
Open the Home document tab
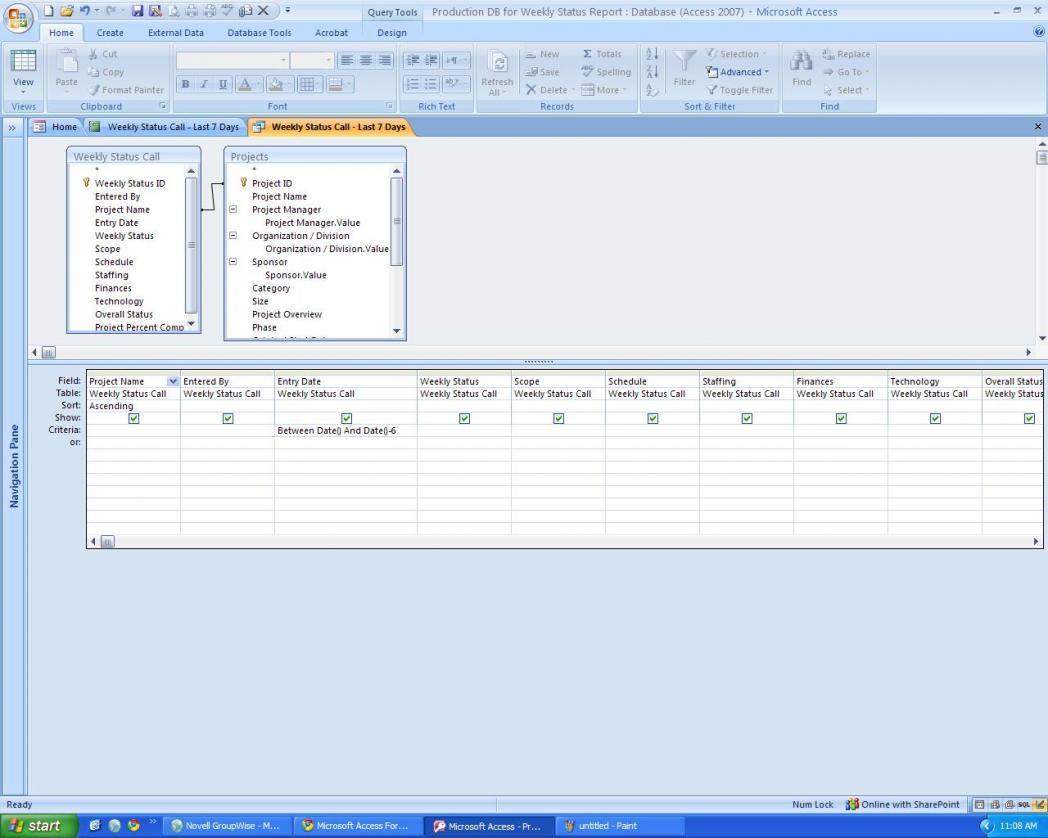(x=56, y=127)
